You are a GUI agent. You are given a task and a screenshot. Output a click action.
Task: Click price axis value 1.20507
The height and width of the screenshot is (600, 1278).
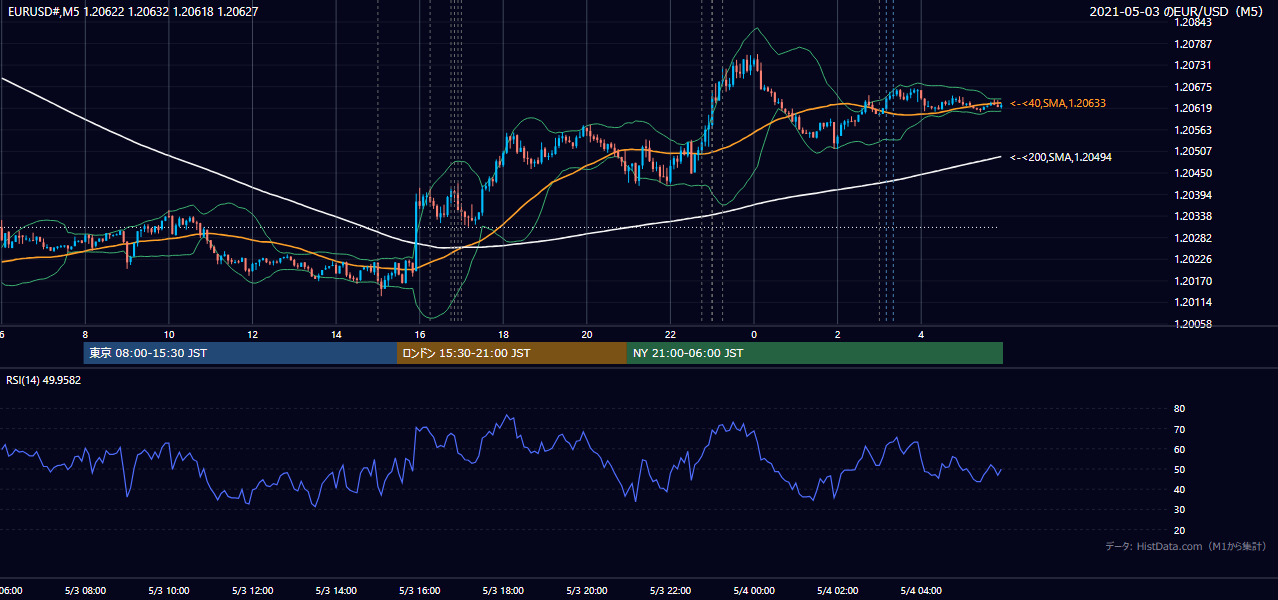1193,152
